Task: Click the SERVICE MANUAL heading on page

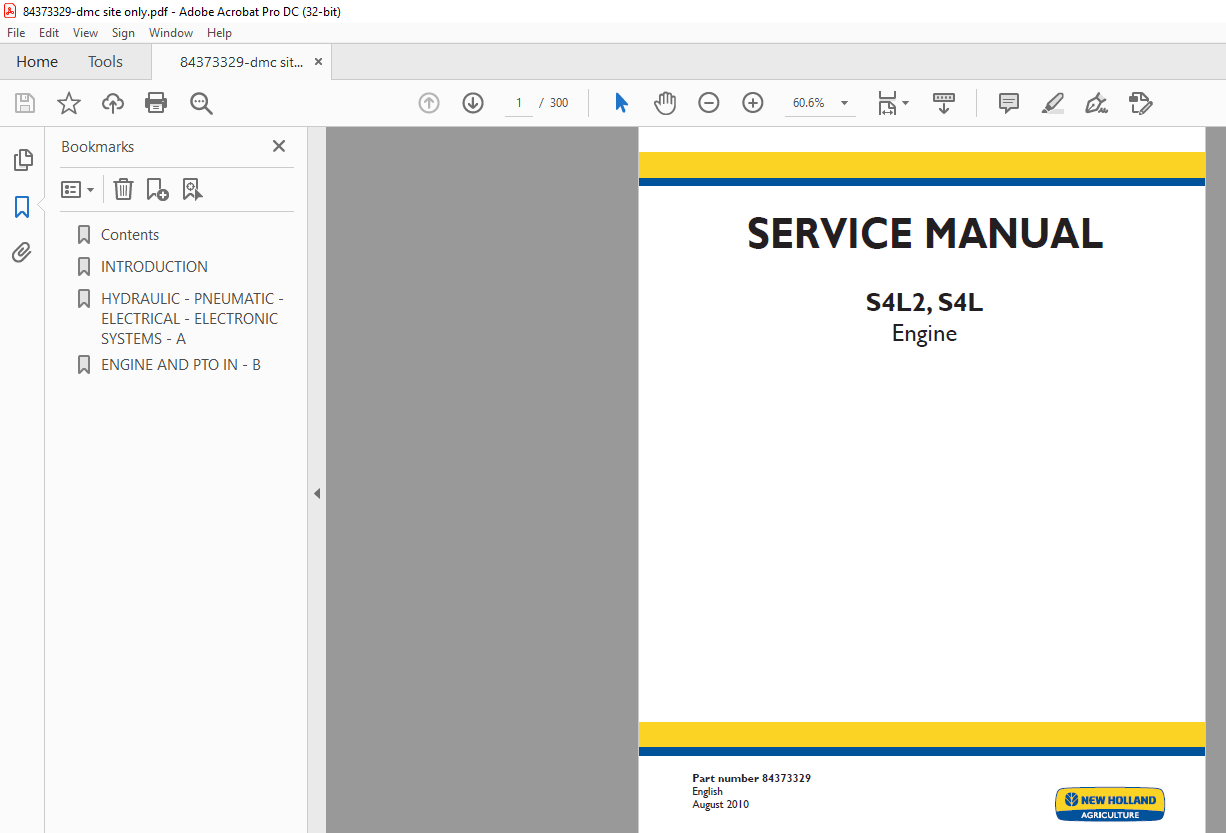Action: (924, 233)
